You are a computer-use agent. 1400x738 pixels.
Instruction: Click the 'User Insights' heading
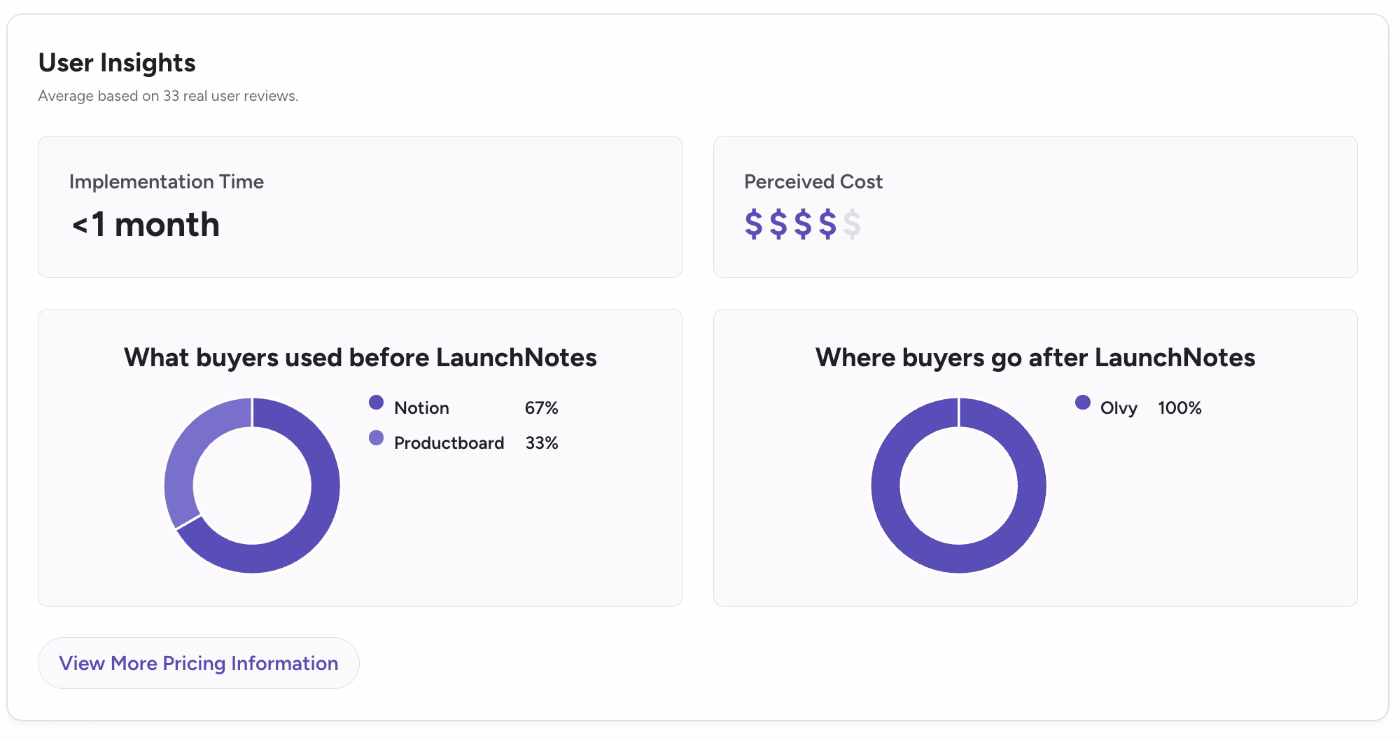(117, 63)
